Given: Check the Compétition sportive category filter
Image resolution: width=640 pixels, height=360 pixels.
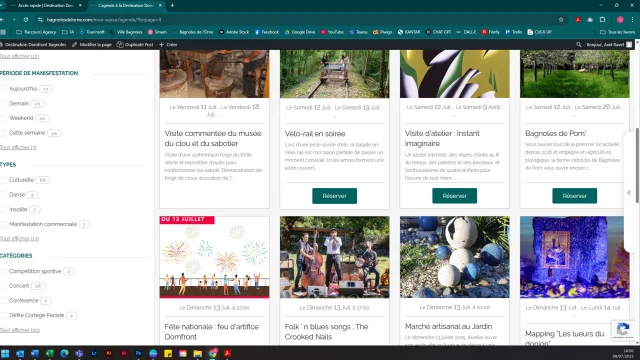Looking at the screenshot, I should pyautogui.click(x=3, y=271).
